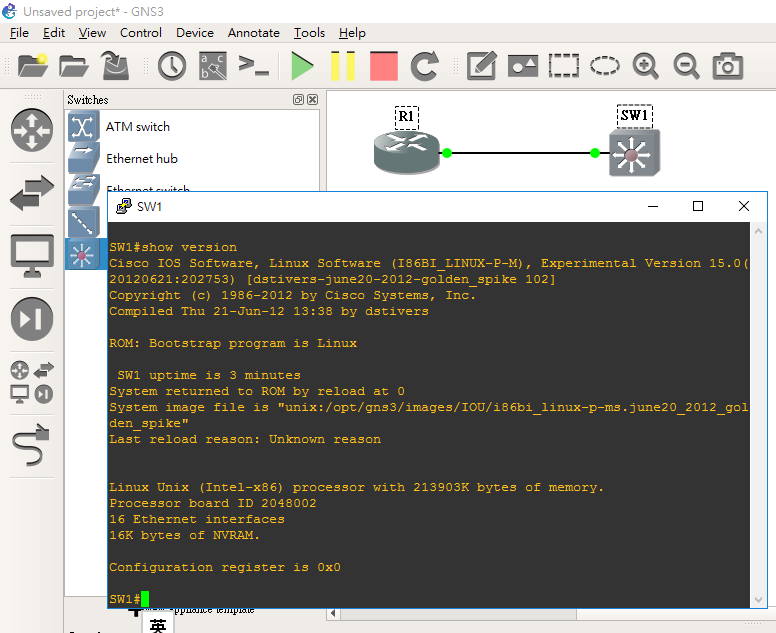This screenshot has width=776, height=633.
Task: Click the SW1 label on canvas
Action: coord(635,116)
